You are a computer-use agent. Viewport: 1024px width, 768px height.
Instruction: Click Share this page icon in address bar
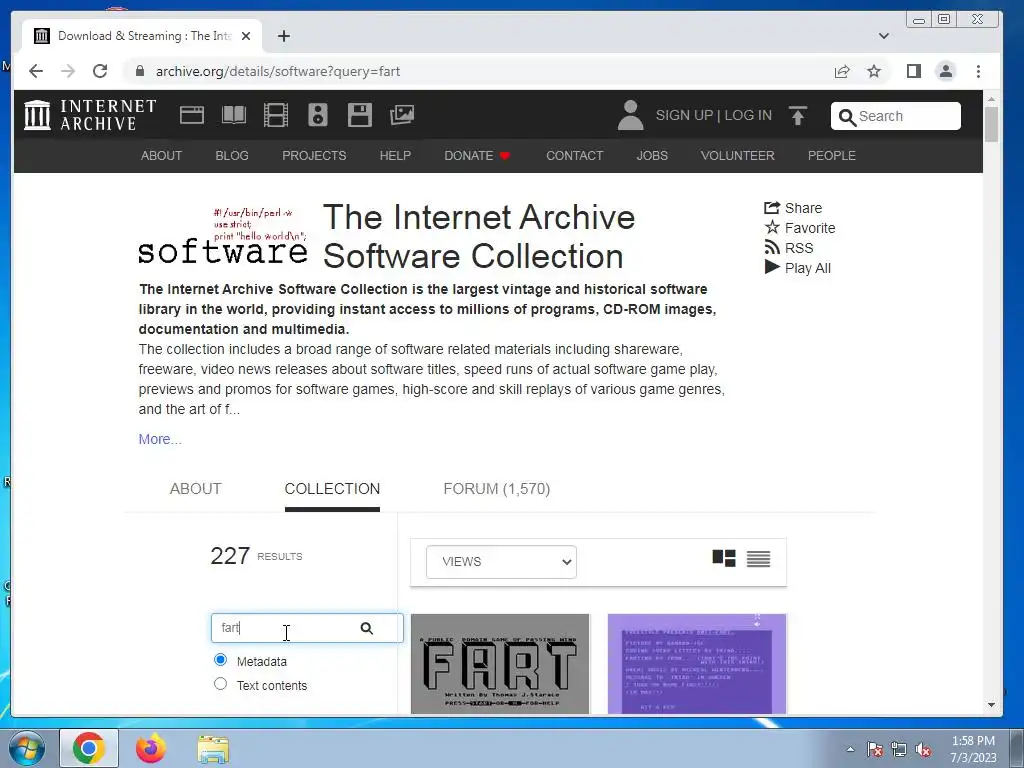coord(842,71)
